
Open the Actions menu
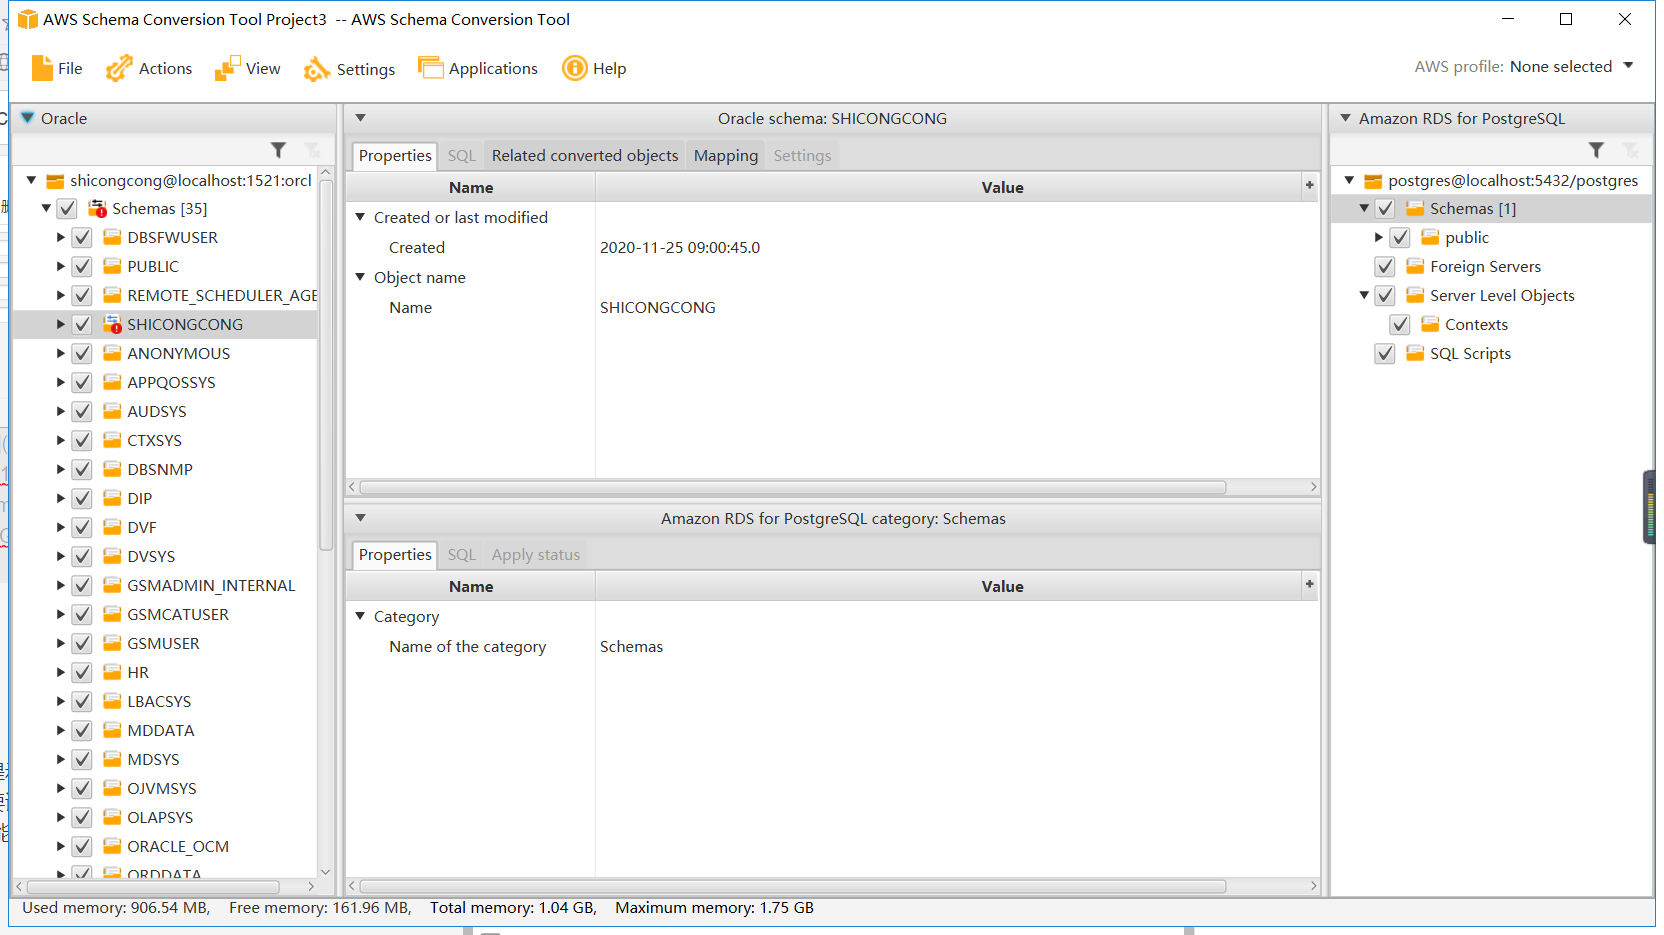click(149, 68)
